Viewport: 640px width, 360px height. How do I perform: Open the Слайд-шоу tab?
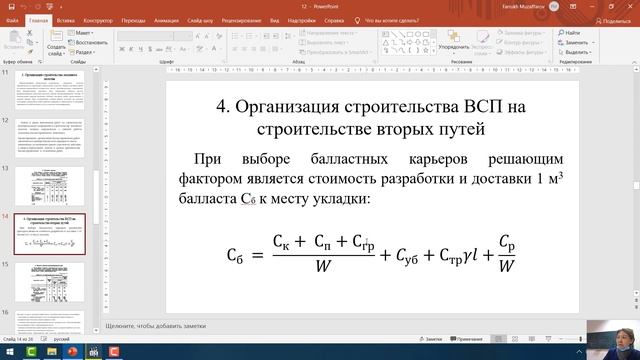pyautogui.click(x=200, y=20)
